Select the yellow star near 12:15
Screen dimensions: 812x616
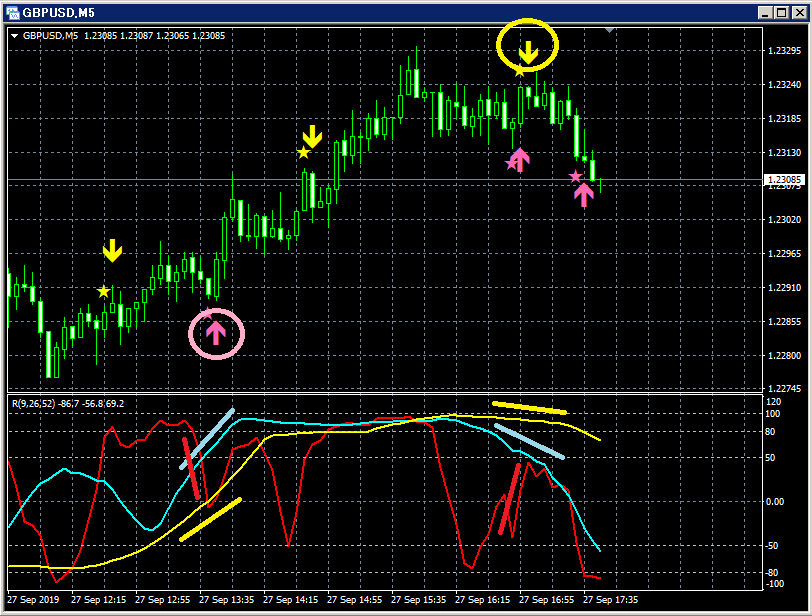click(104, 292)
